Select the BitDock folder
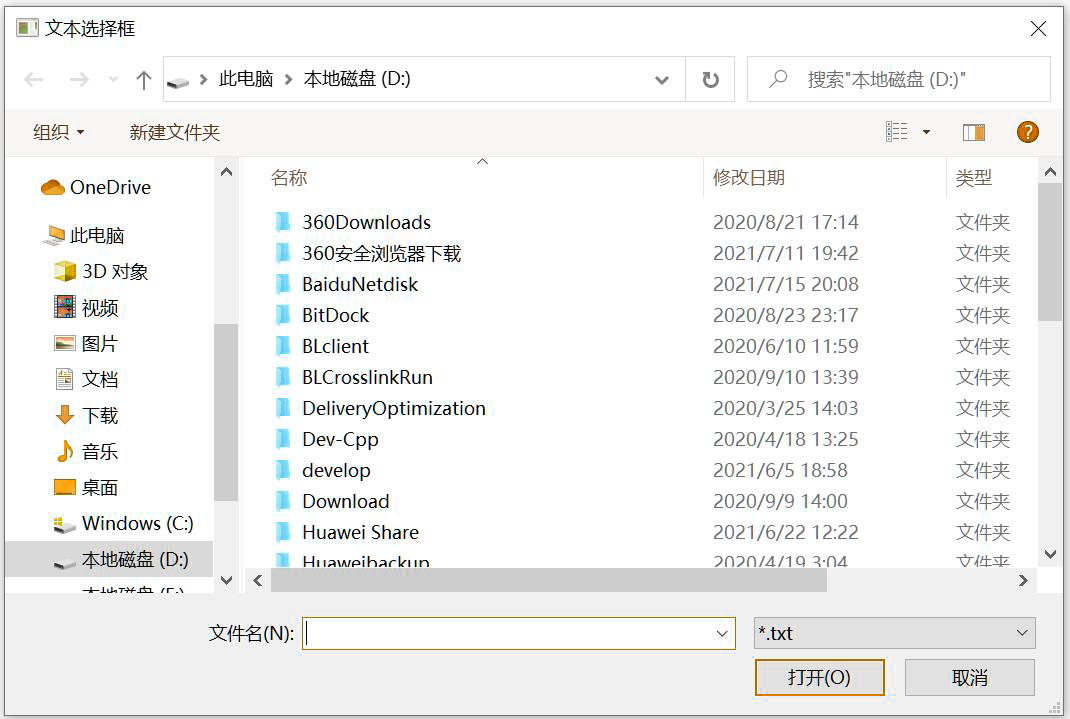Screen dimensions: 1070x719 [335, 315]
